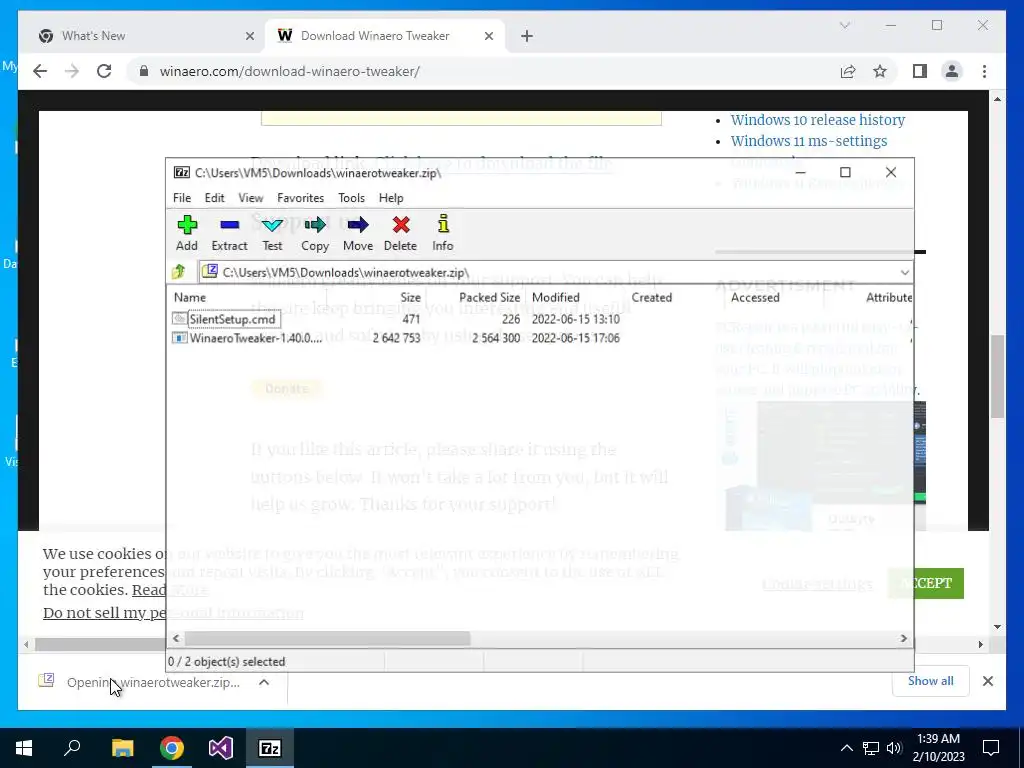
Task: Open the notification center icon
Action: [x=991, y=748]
